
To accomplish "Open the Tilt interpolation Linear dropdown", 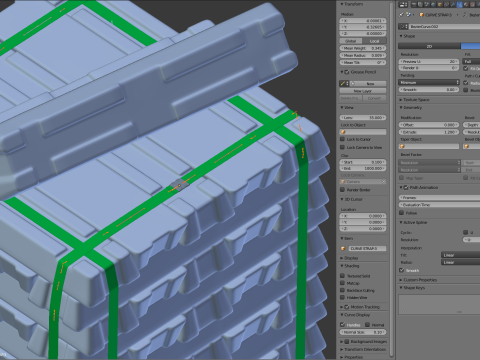I will coord(461,255).
